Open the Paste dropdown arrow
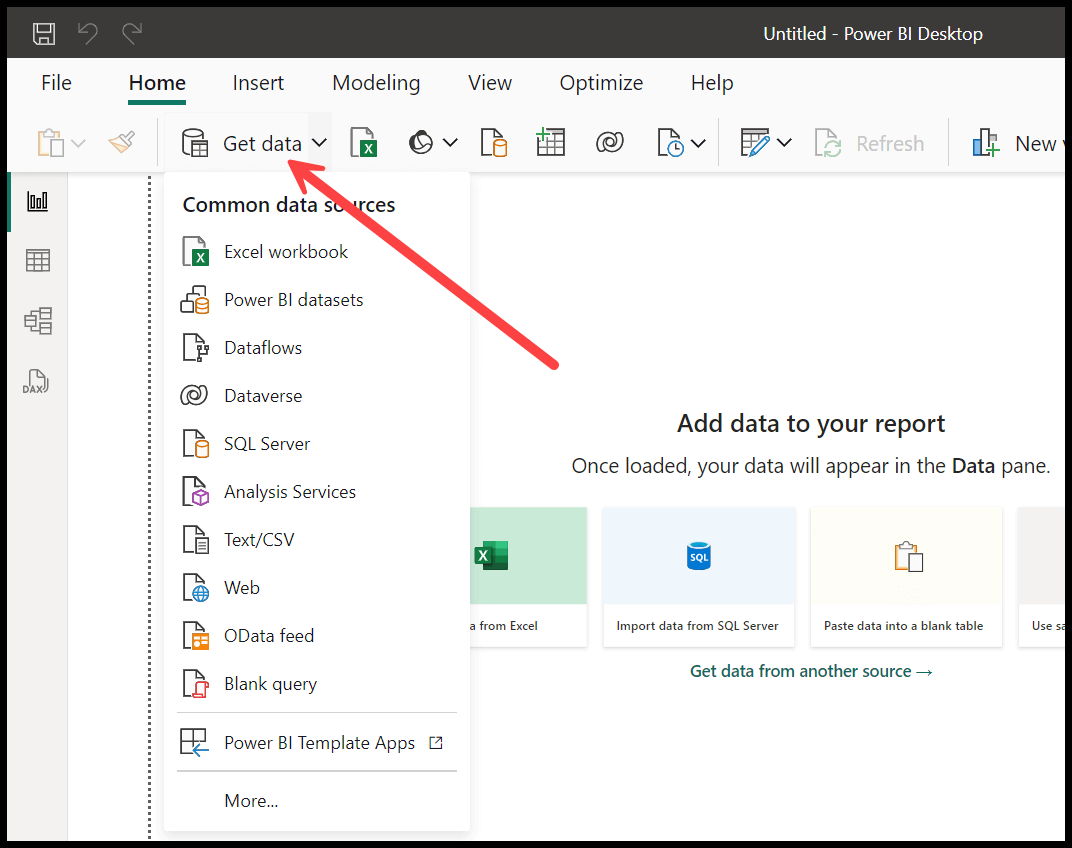This screenshot has width=1072, height=848. 79,144
